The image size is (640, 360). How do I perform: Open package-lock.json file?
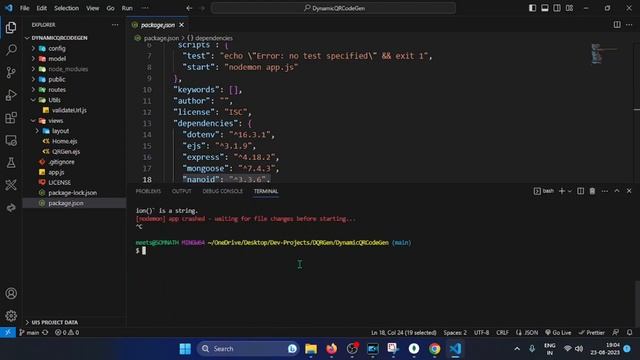point(73,193)
